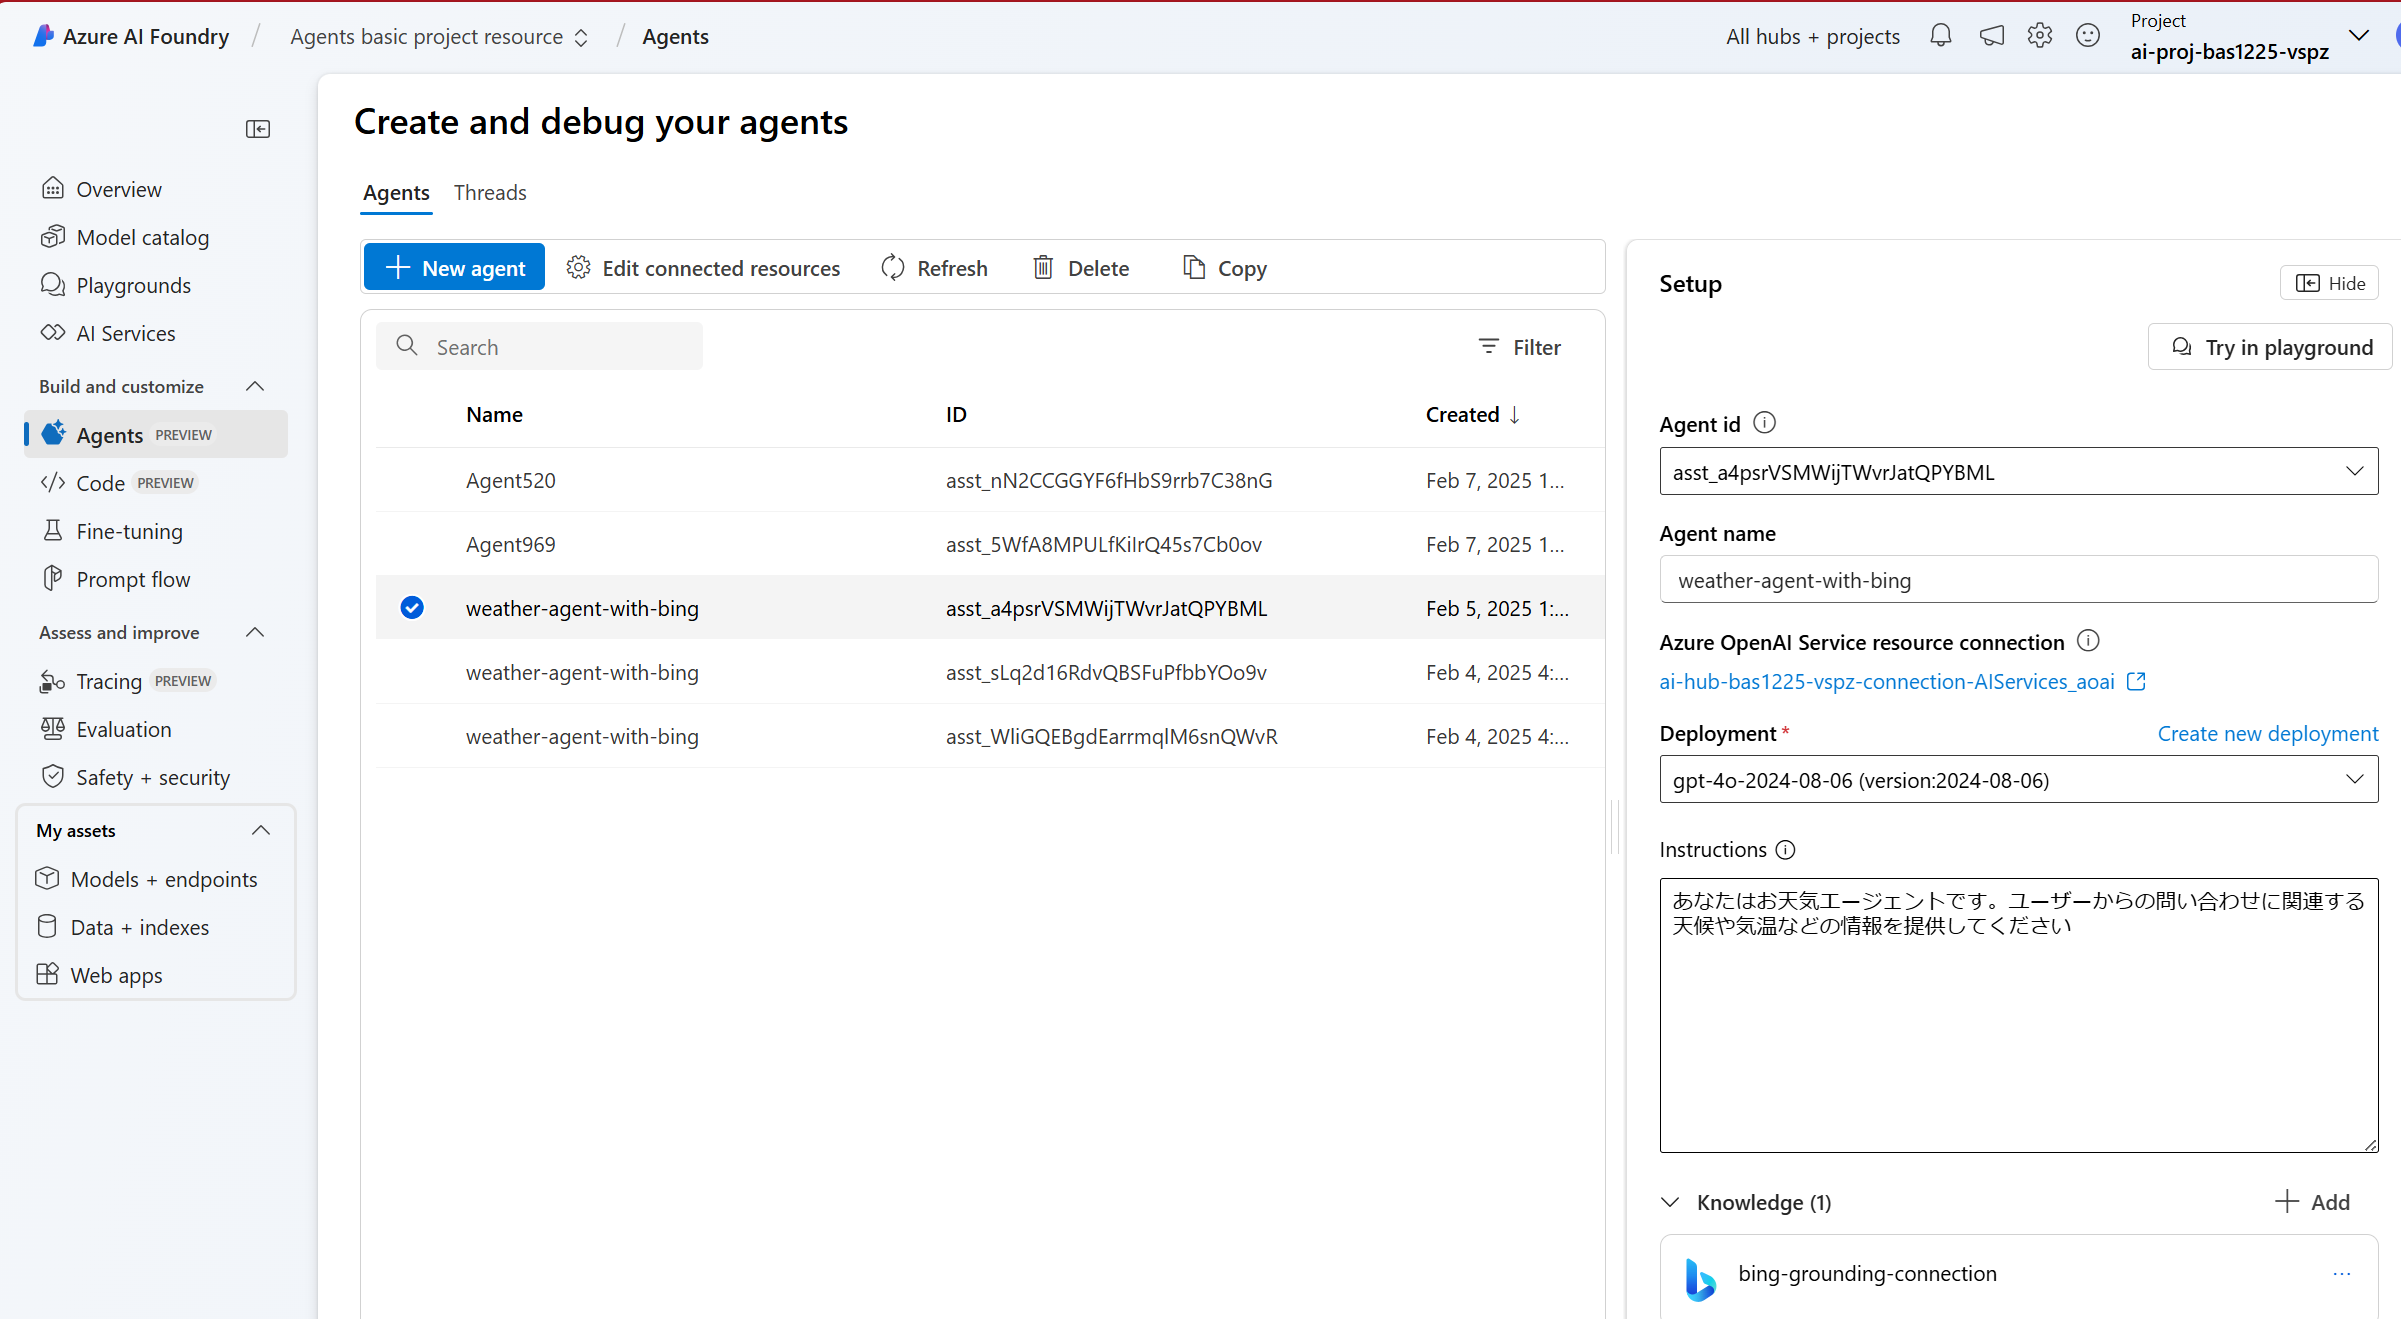Viewport: 2401px width, 1319px height.
Task: Collapse the Assess and improve section
Action: point(255,632)
